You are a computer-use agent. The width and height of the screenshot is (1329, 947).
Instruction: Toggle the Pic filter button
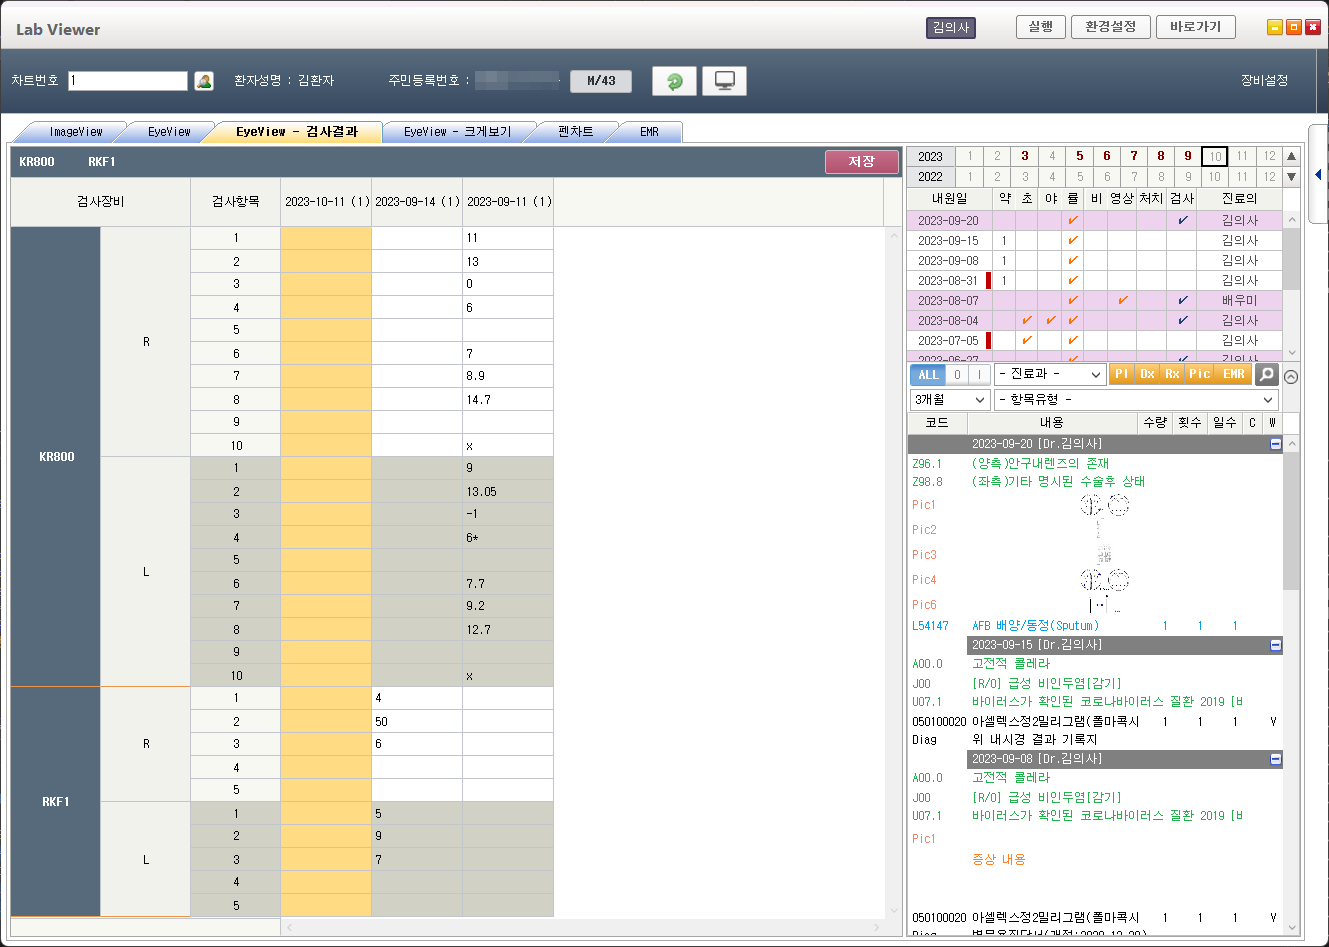tap(1199, 374)
